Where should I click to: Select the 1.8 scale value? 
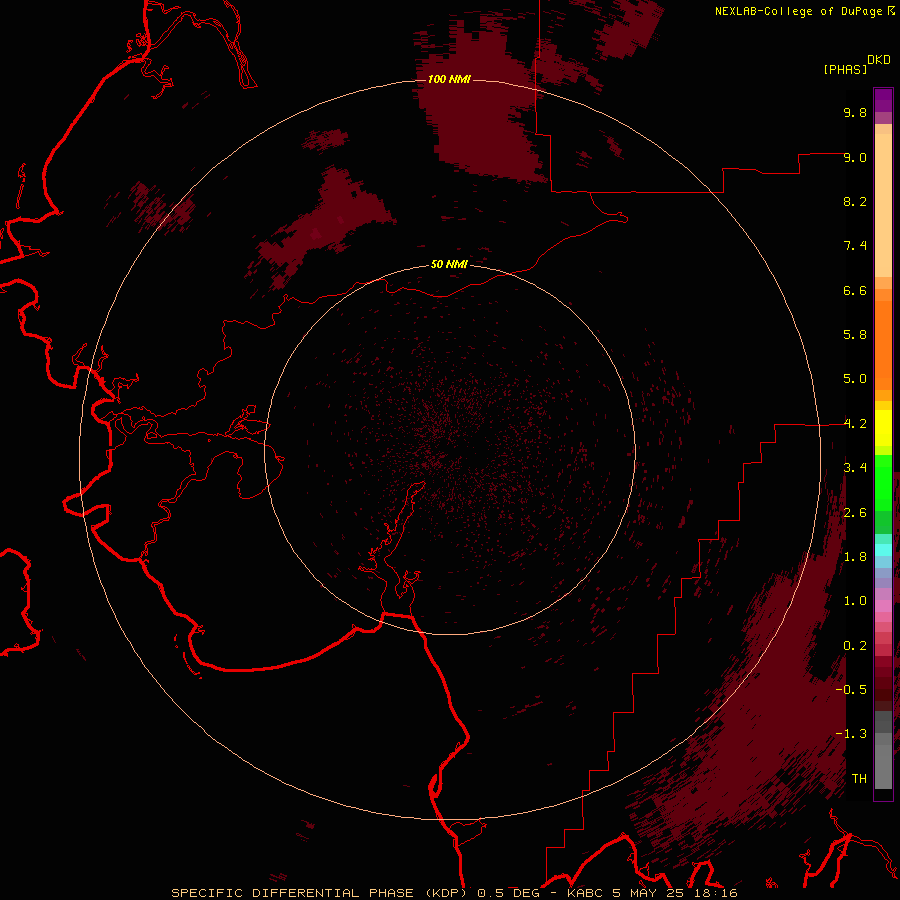855,557
